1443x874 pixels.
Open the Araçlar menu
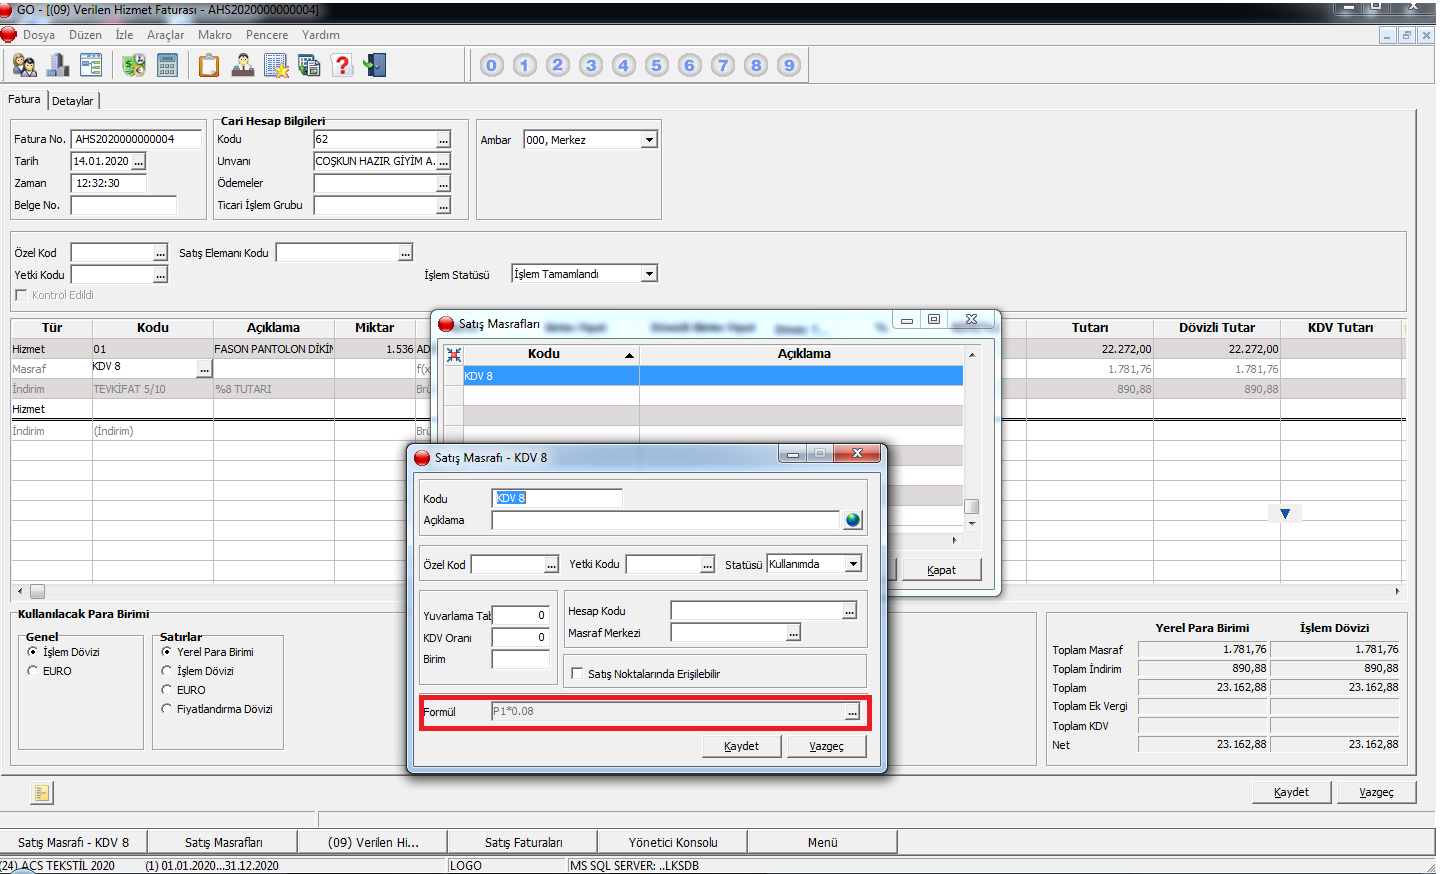(x=165, y=35)
